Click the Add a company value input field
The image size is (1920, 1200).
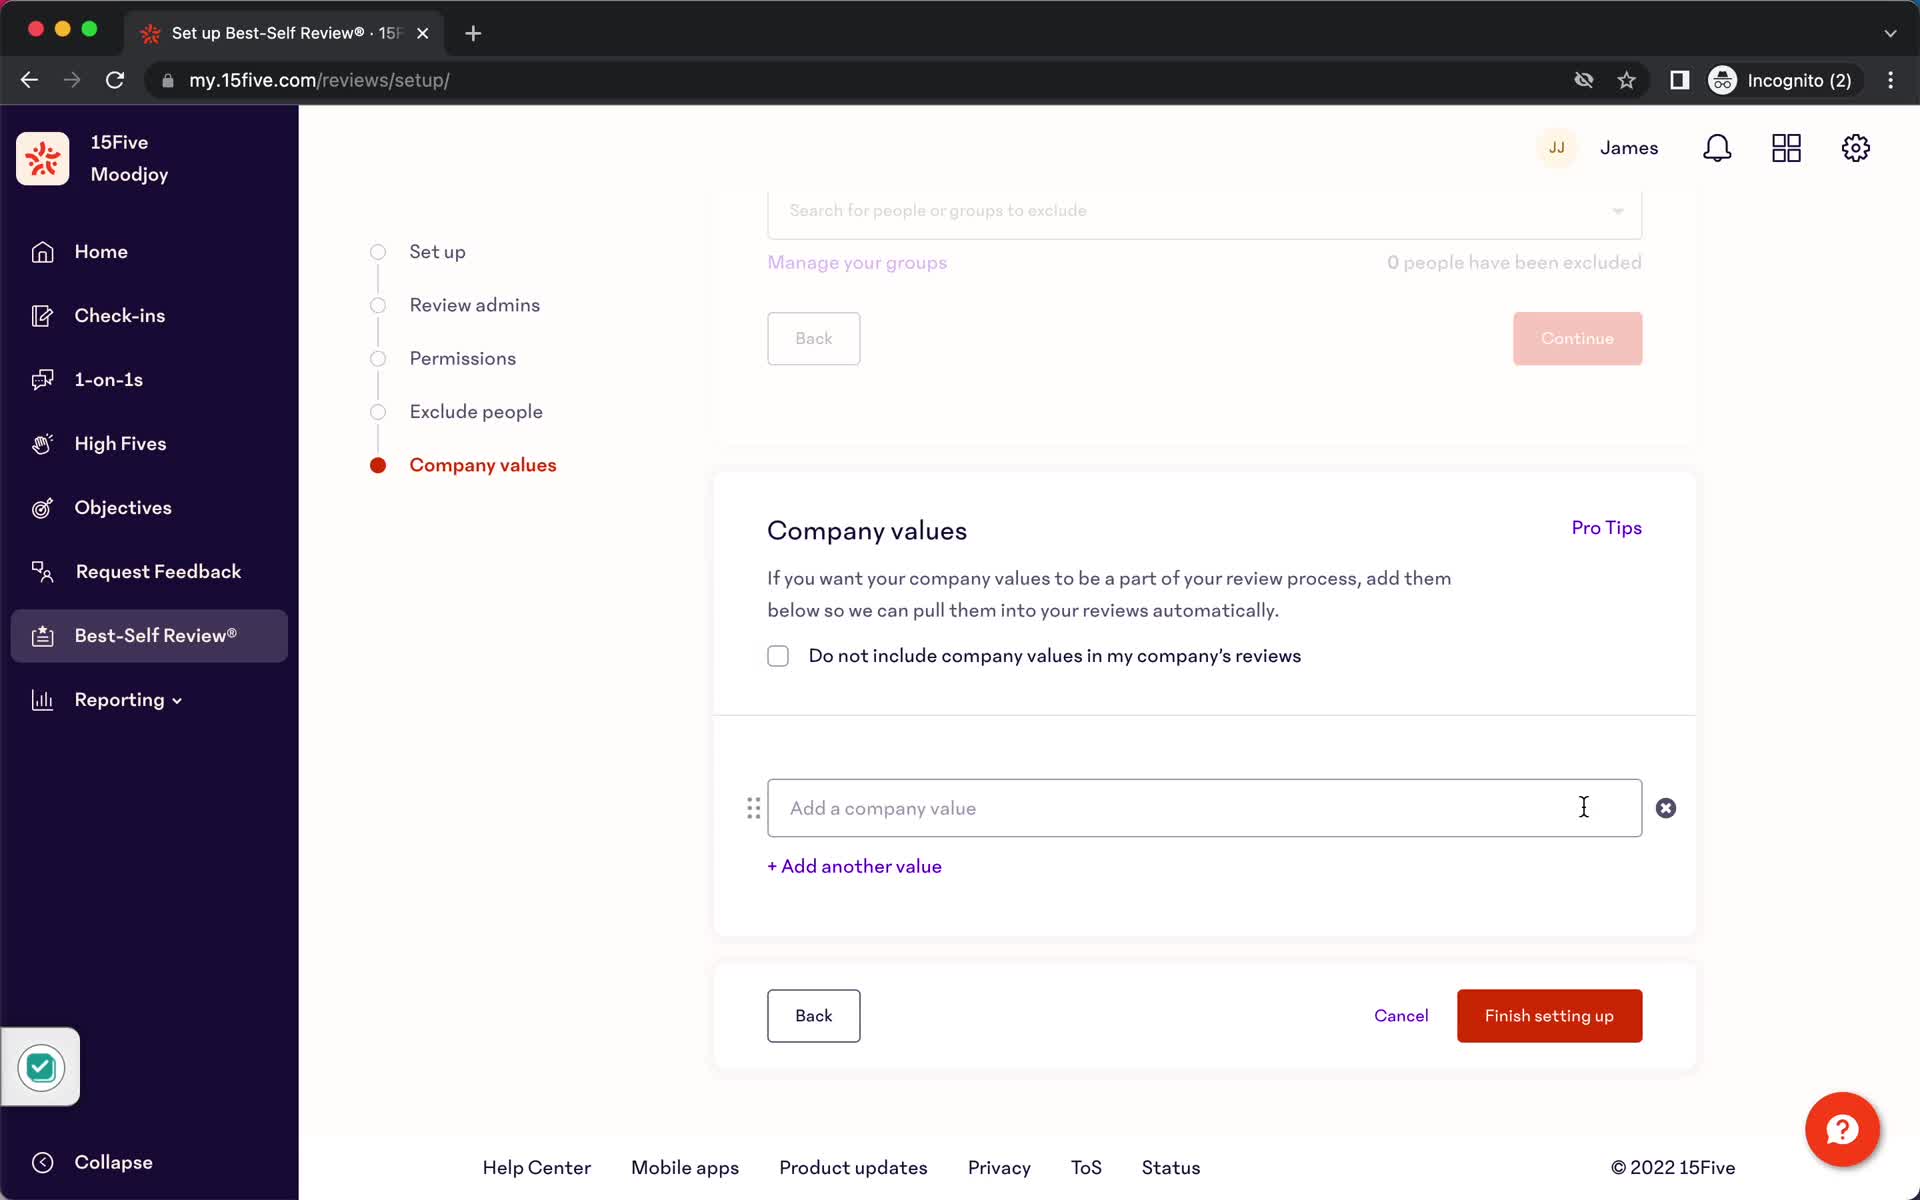1204,807
